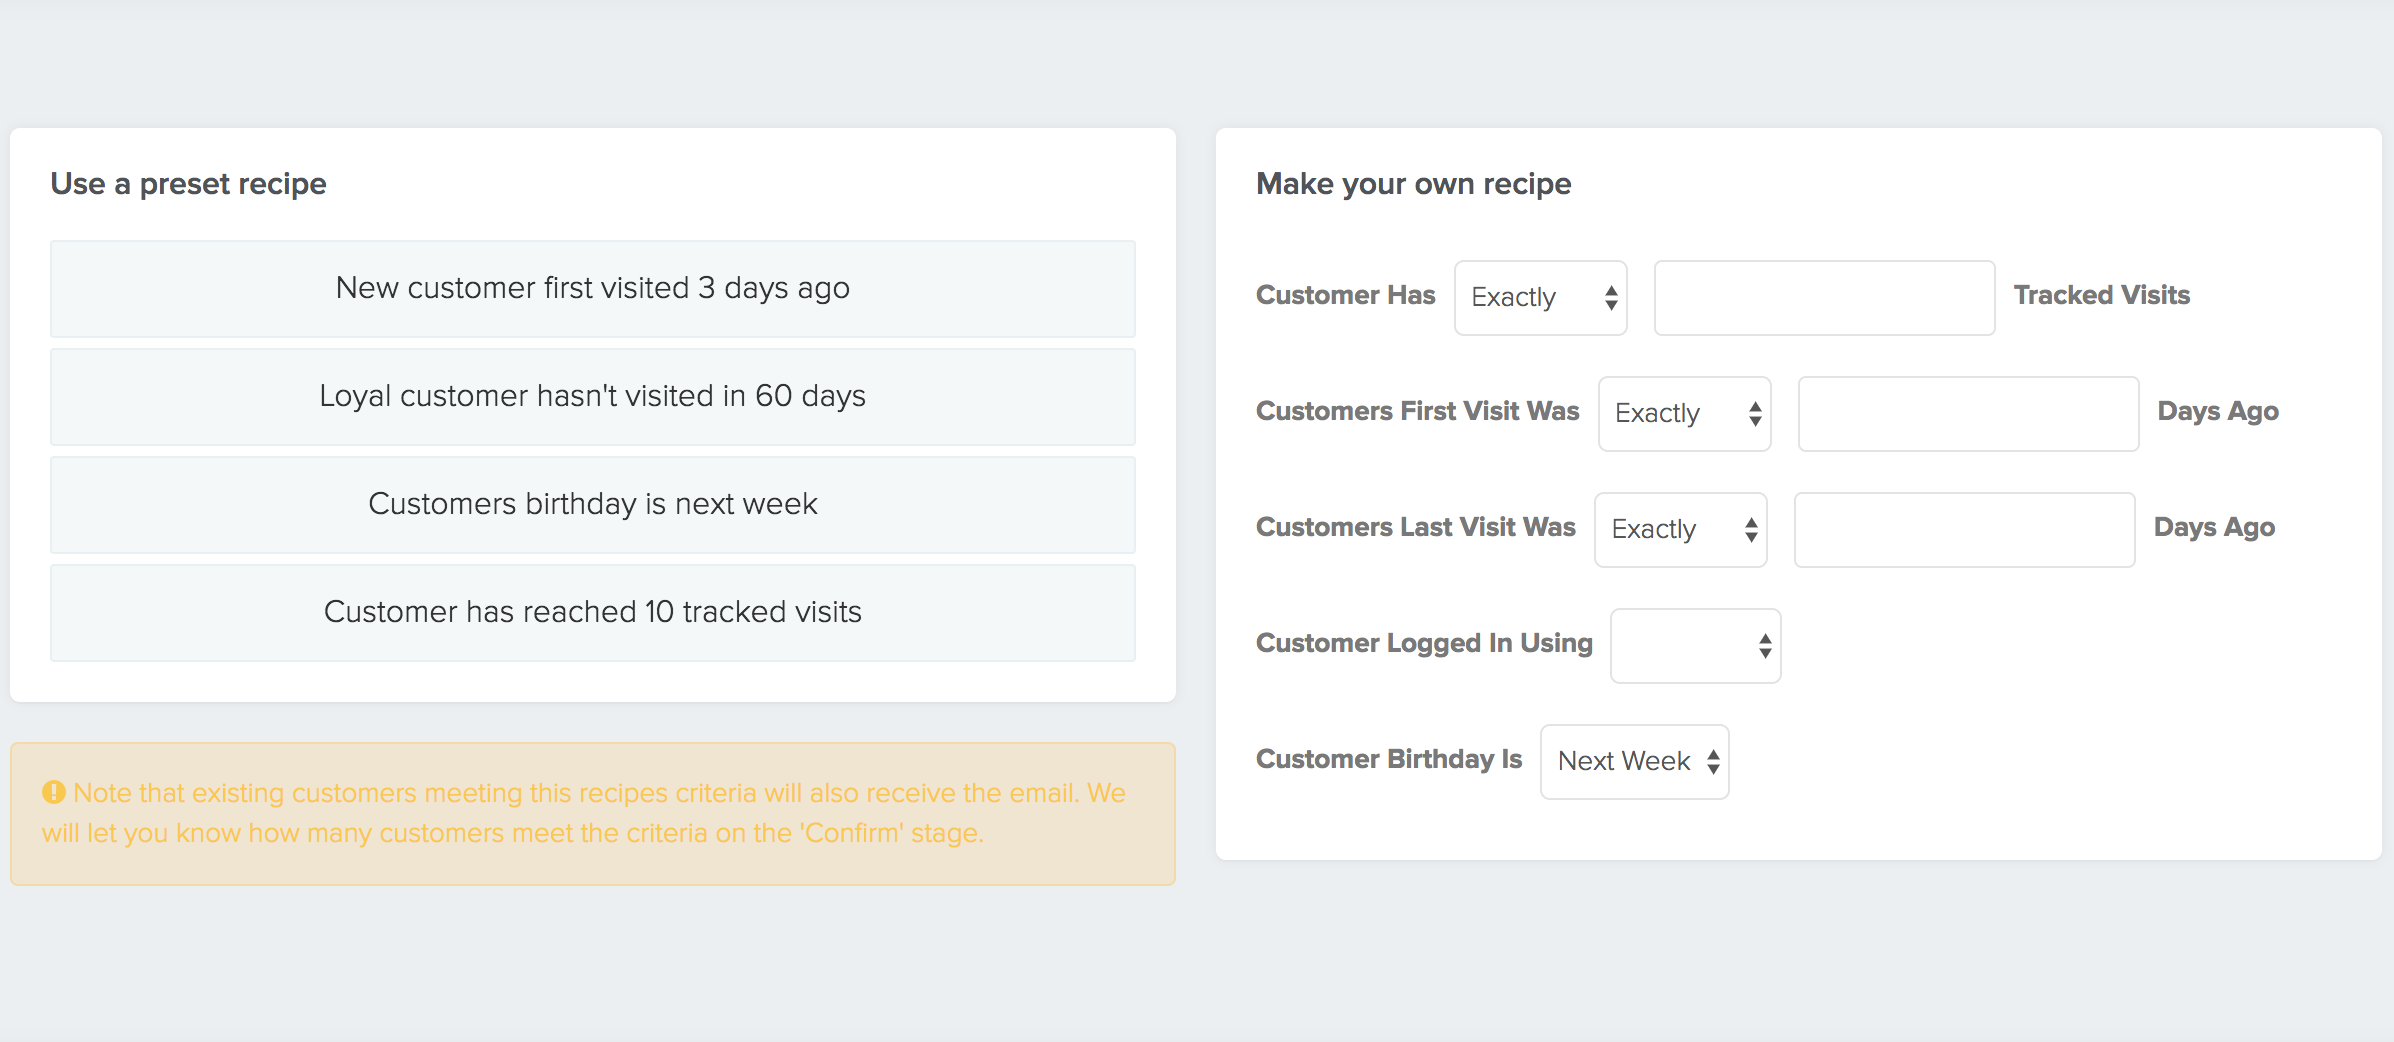Click the warning exclamation icon in the note

(x=53, y=792)
